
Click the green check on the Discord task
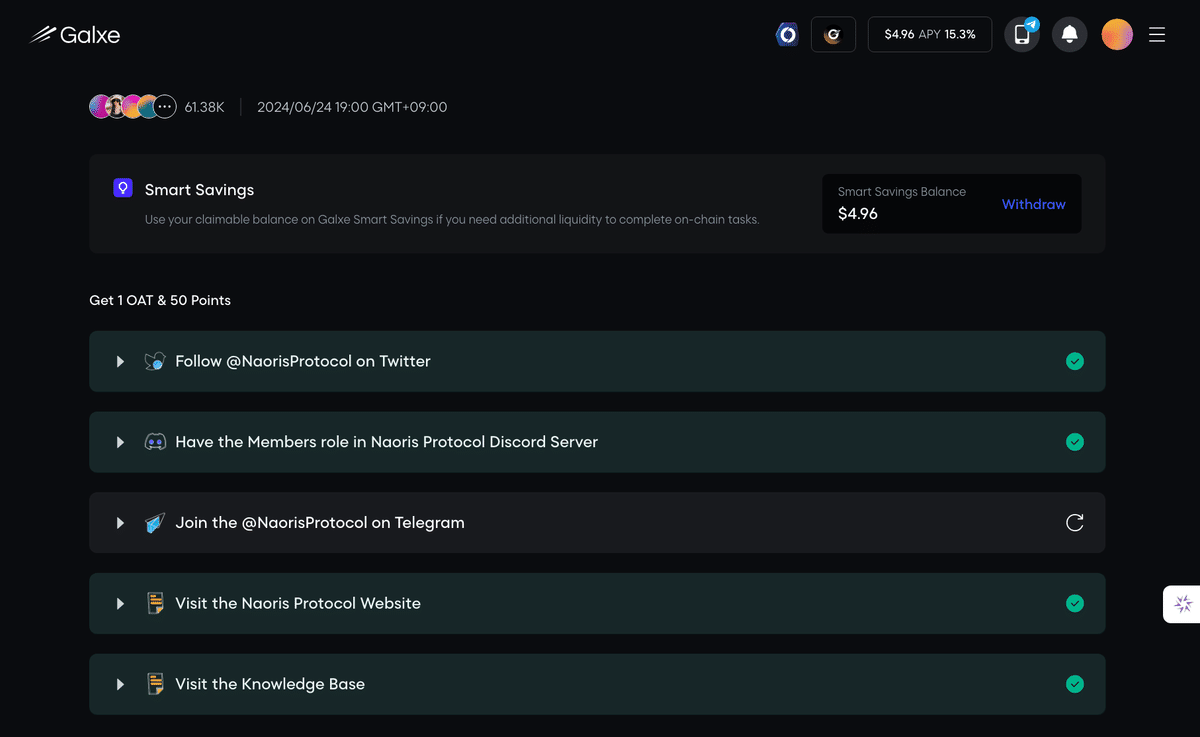(1075, 442)
